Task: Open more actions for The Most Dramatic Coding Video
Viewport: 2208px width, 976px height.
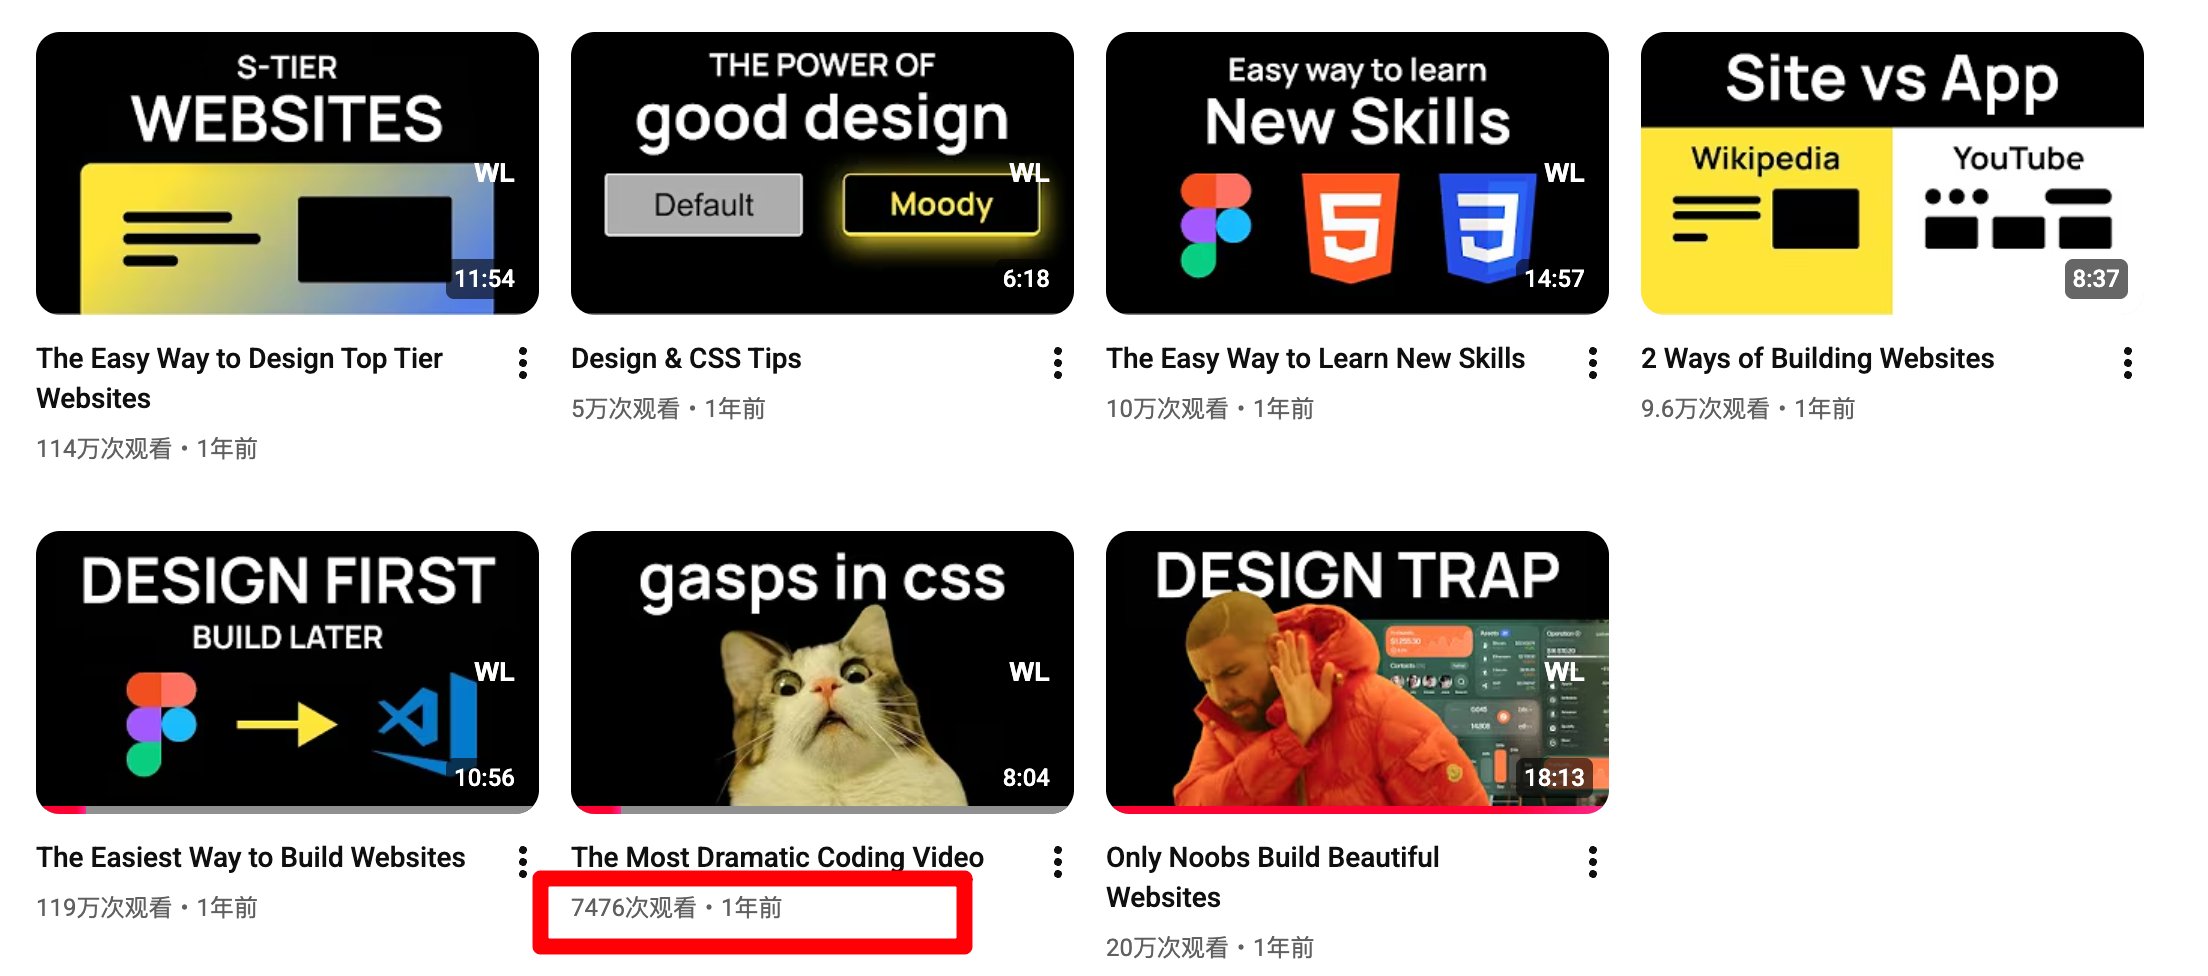Action: pos(1058,862)
